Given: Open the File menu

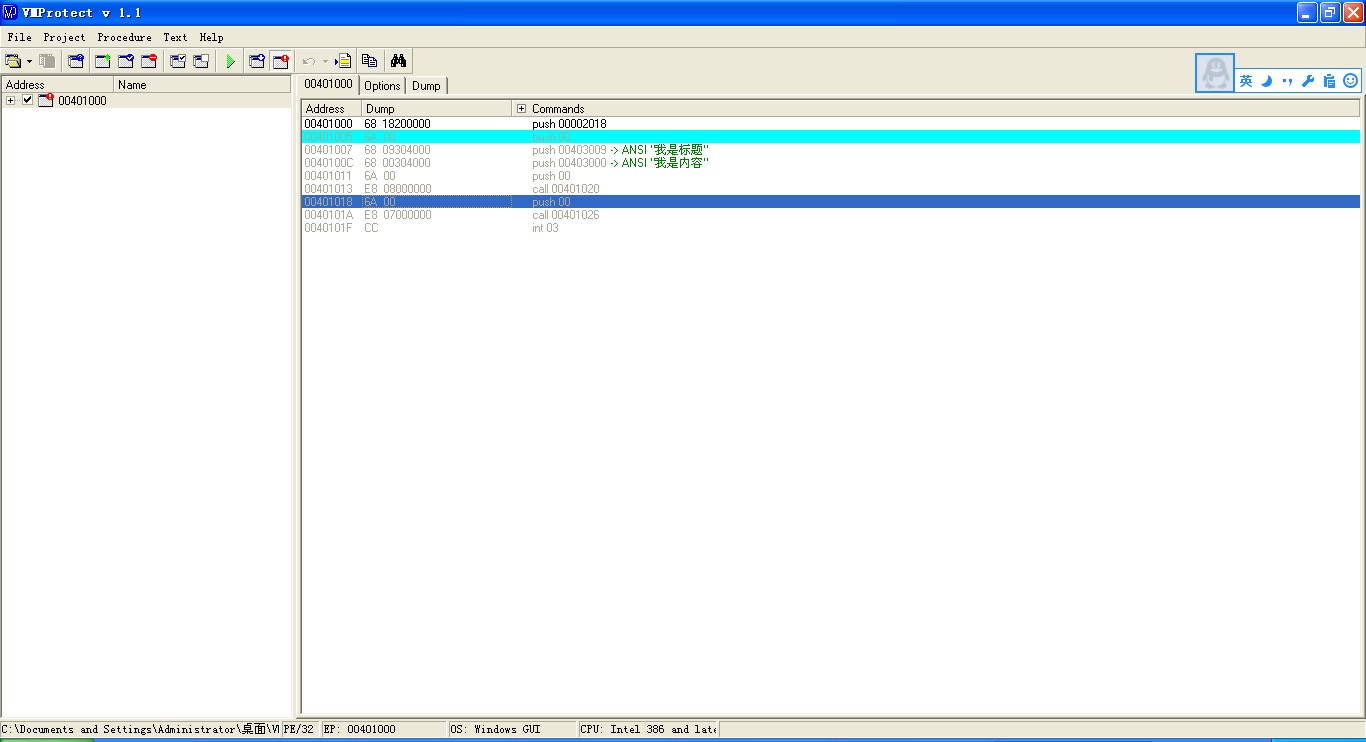Looking at the screenshot, I should click(19, 37).
